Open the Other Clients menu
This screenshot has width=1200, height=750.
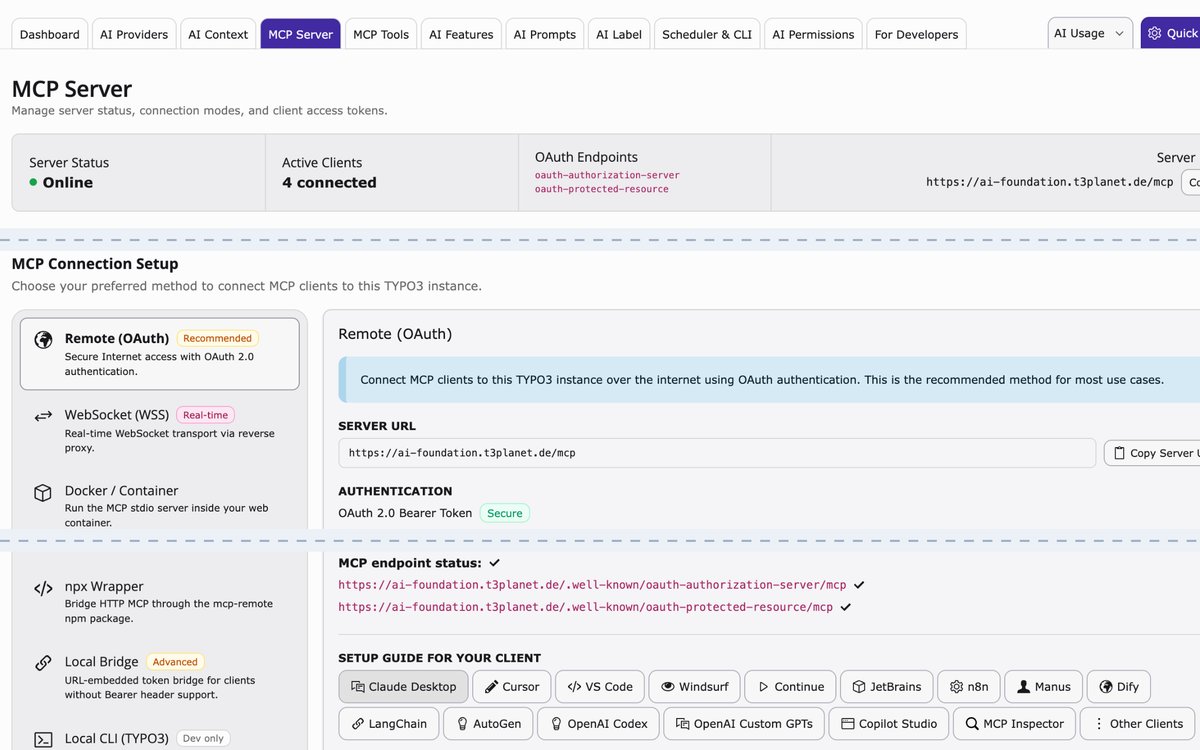pos(1138,724)
